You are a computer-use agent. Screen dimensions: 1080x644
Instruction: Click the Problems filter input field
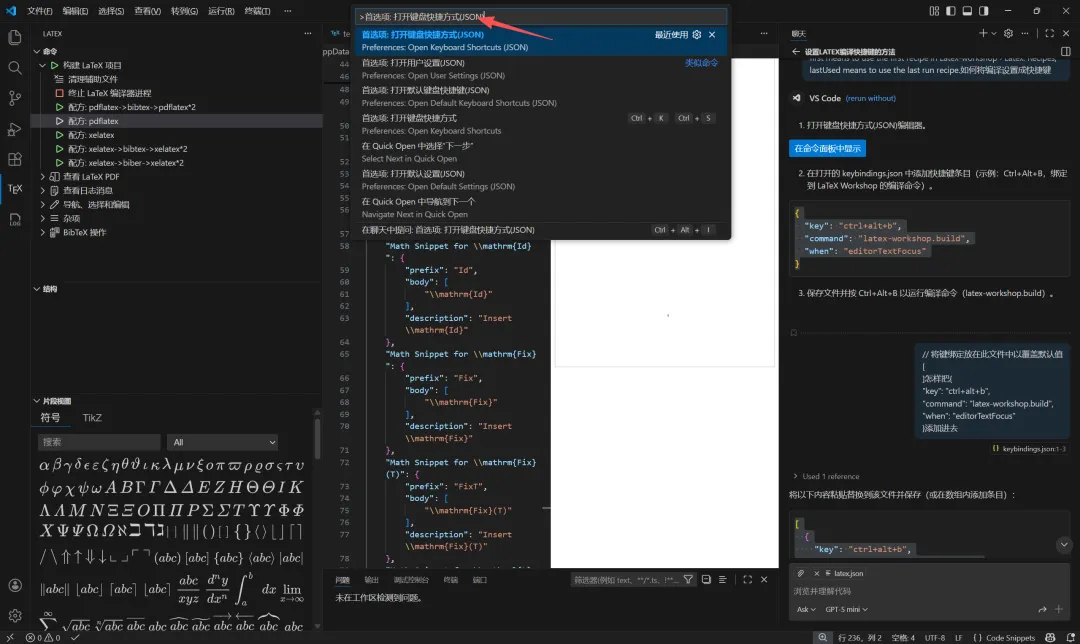625,580
